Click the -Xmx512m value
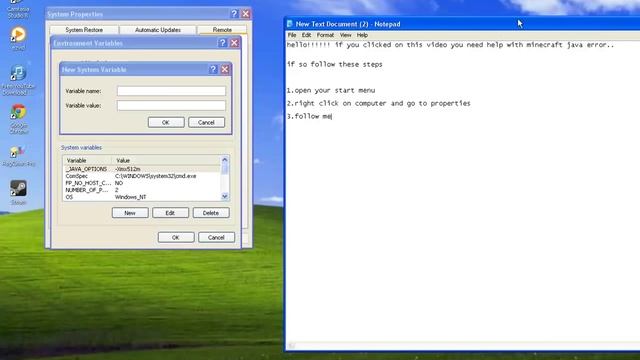Viewport: 640px width, 360px height. click(128, 169)
